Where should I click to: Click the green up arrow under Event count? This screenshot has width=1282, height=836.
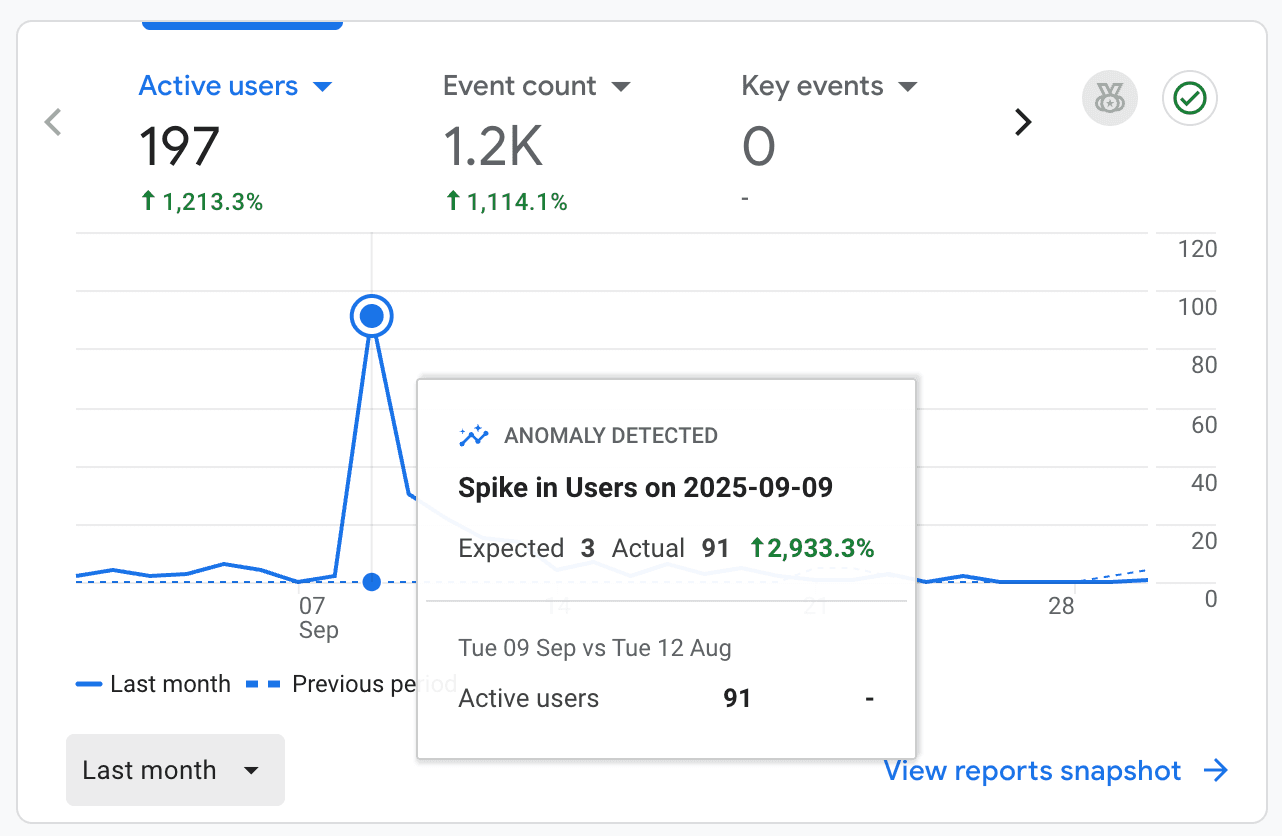tap(453, 201)
